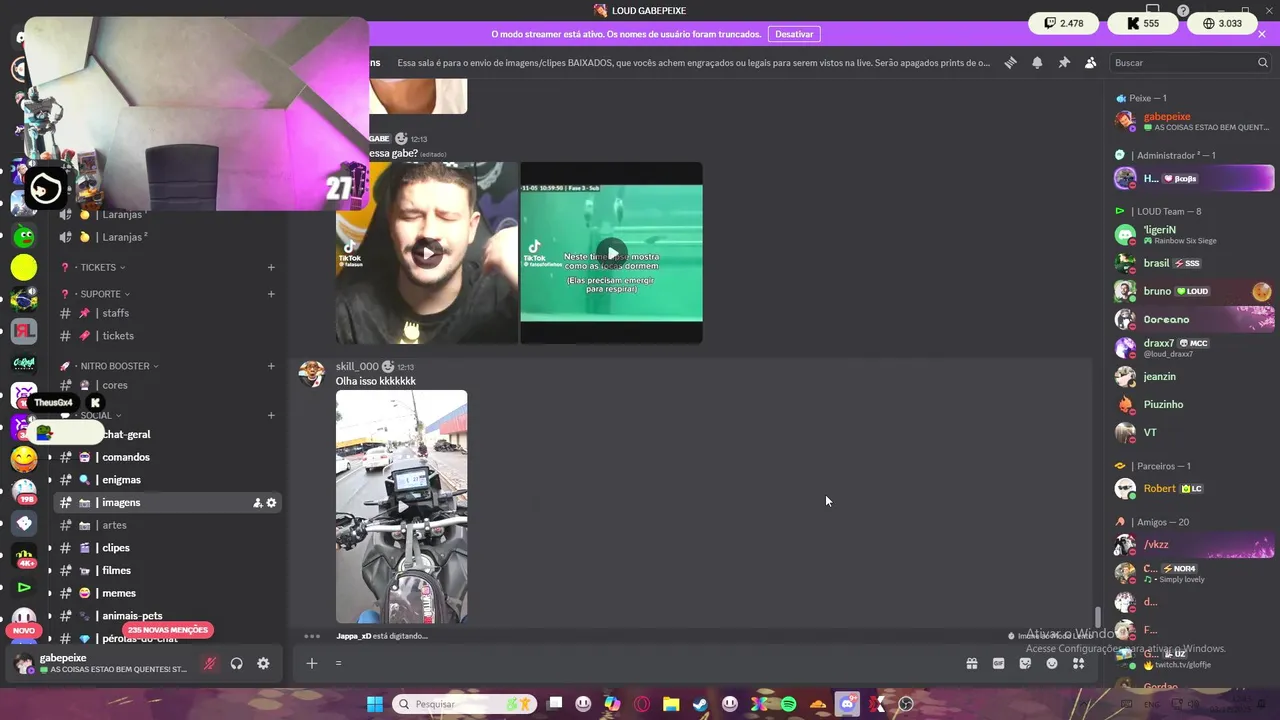Open member jeanzin profile
Image resolution: width=1280 pixels, height=720 pixels.
point(1194,376)
